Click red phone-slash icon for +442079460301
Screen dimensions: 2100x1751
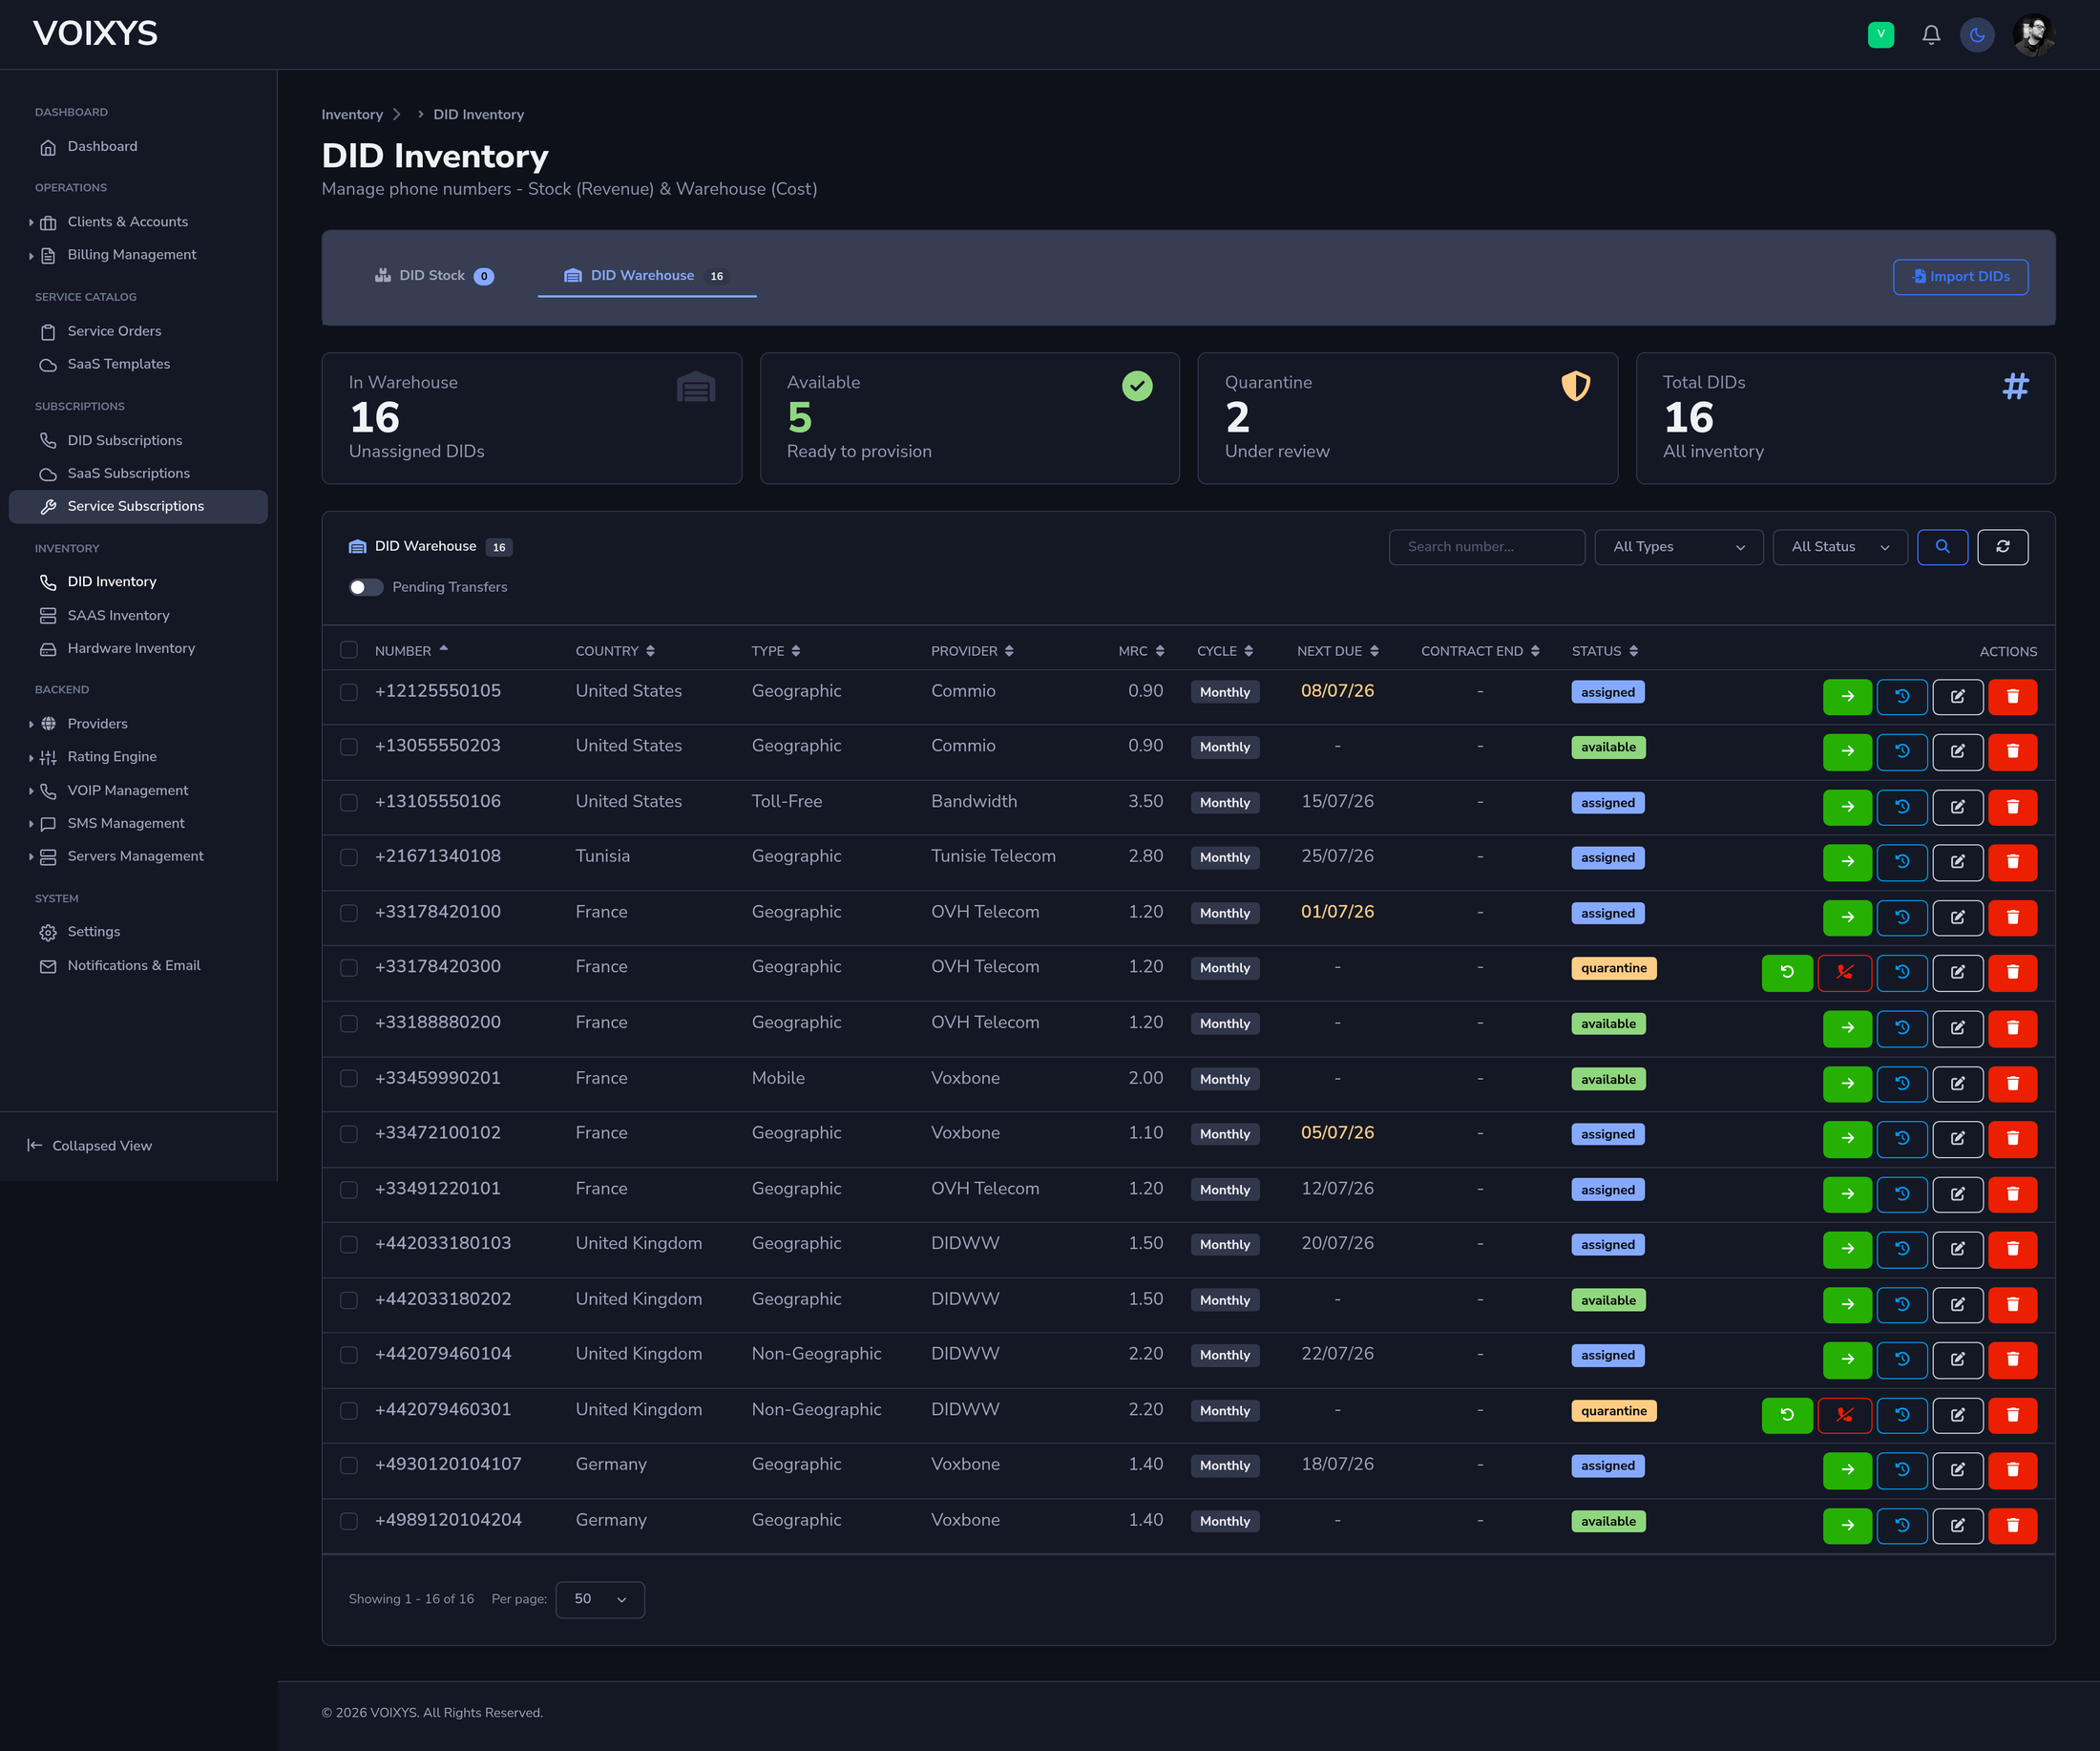[x=1844, y=1415]
